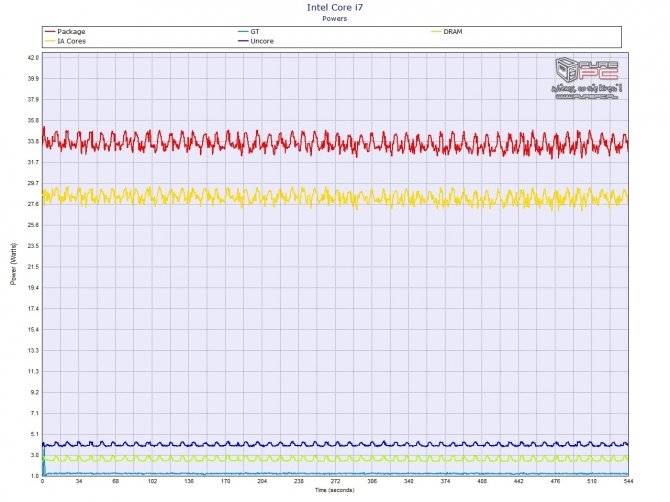Viewport: 670px width, 502px height.
Task: Click the 170 x-axis tick label
Action: pos(226,481)
